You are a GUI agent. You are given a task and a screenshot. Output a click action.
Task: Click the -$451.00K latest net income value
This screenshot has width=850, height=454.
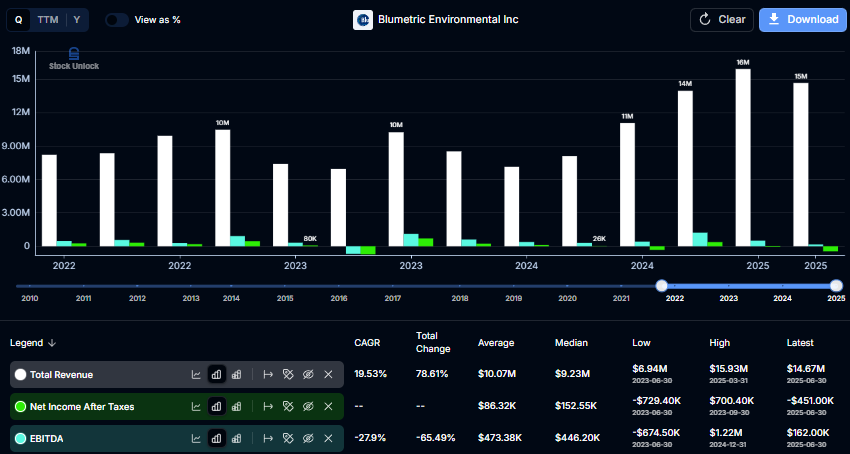click(810, 401)
